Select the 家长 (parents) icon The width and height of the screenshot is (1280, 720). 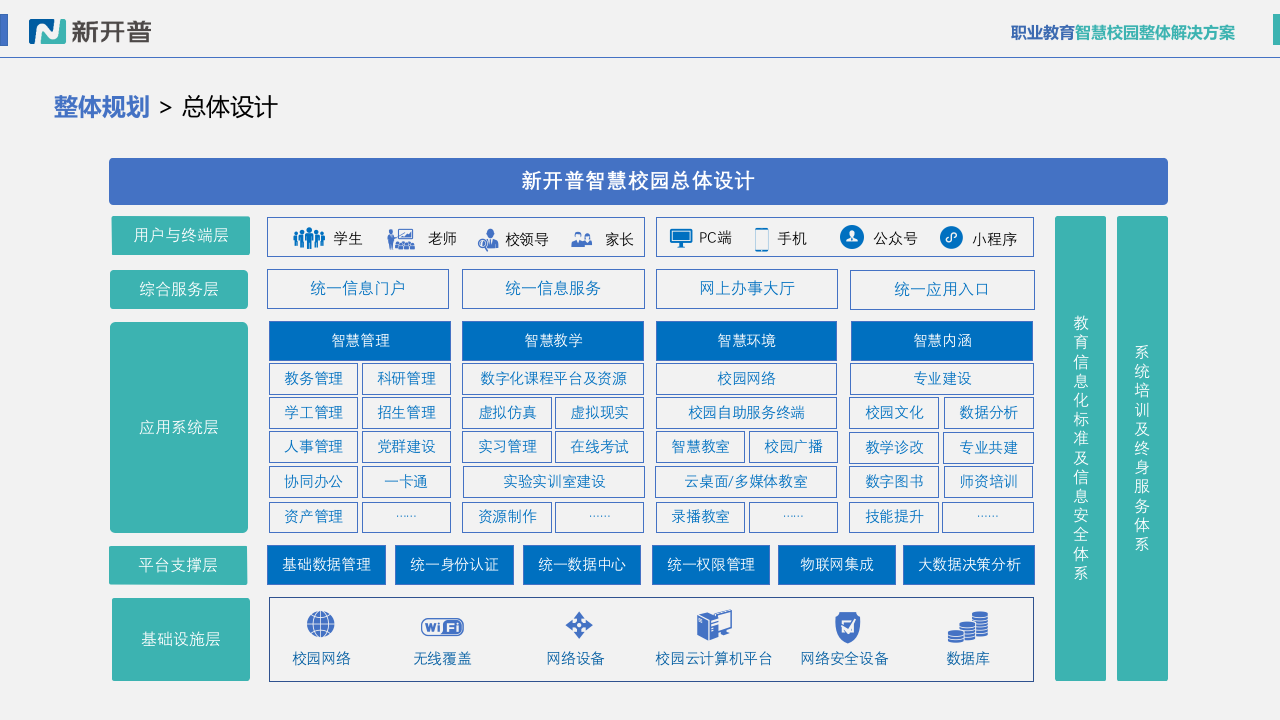pyautogui.click(x=583, y=238)
